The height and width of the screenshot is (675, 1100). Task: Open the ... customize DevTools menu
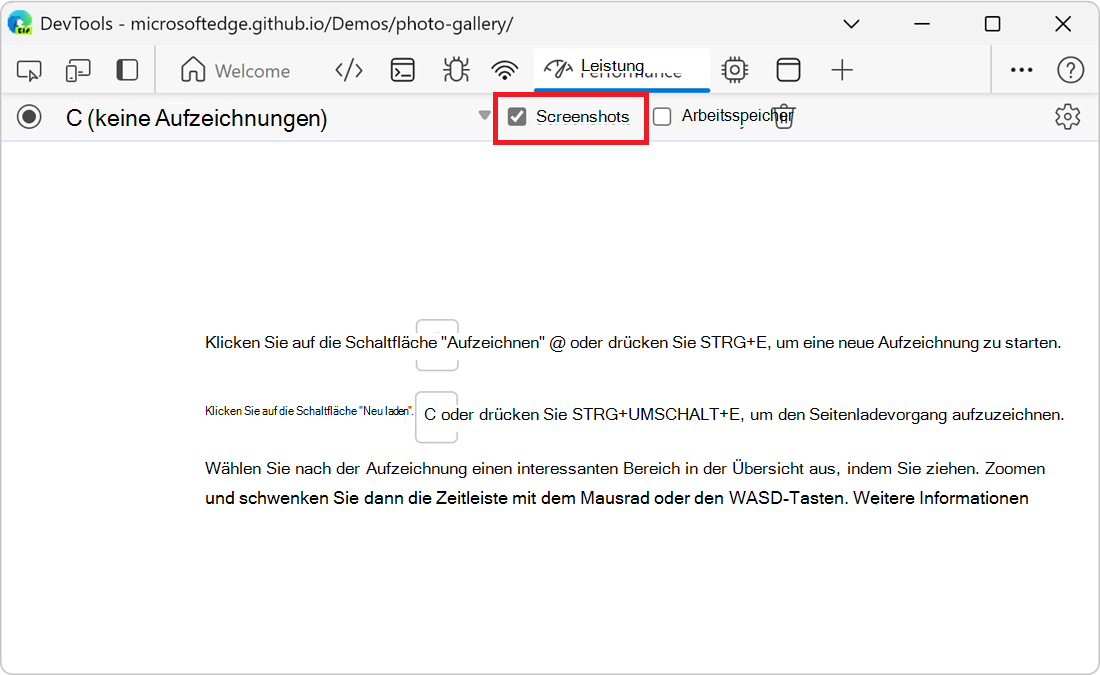(x=1021, y=70)
